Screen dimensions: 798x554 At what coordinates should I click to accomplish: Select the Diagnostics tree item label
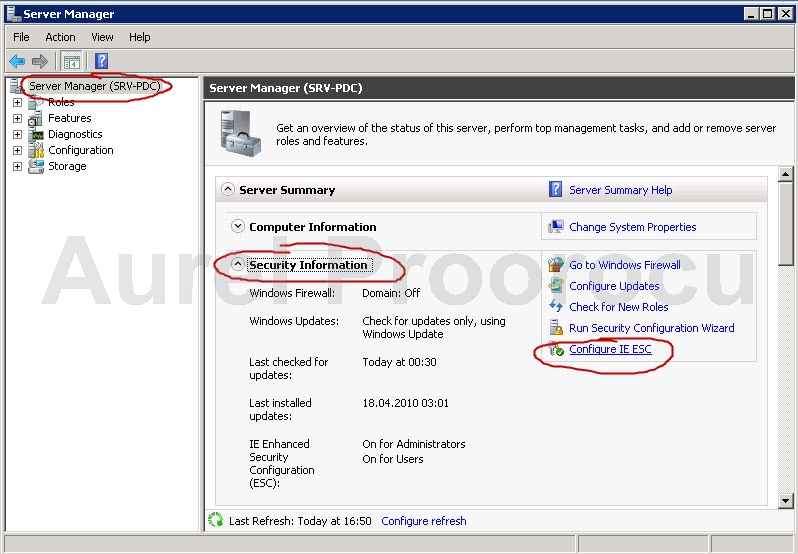tap(75, 134)
